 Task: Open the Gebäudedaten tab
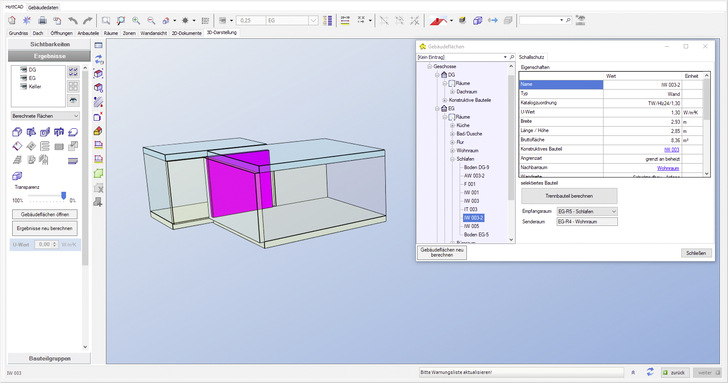[43, 7]
